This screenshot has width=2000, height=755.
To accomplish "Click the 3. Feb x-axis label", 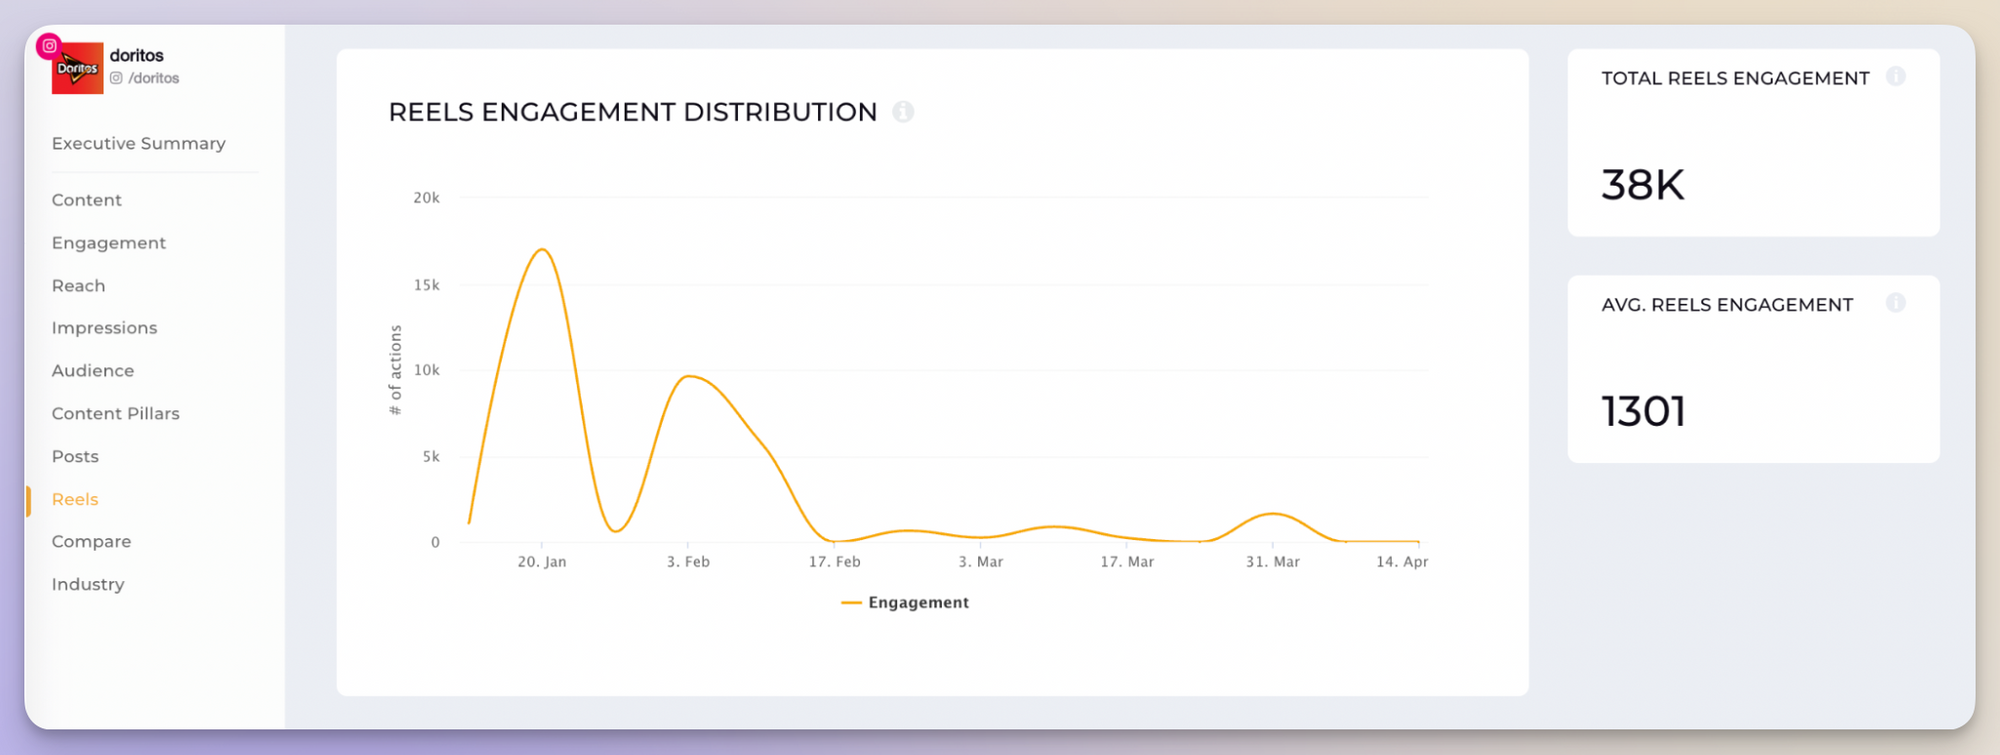I will (688, 562).
